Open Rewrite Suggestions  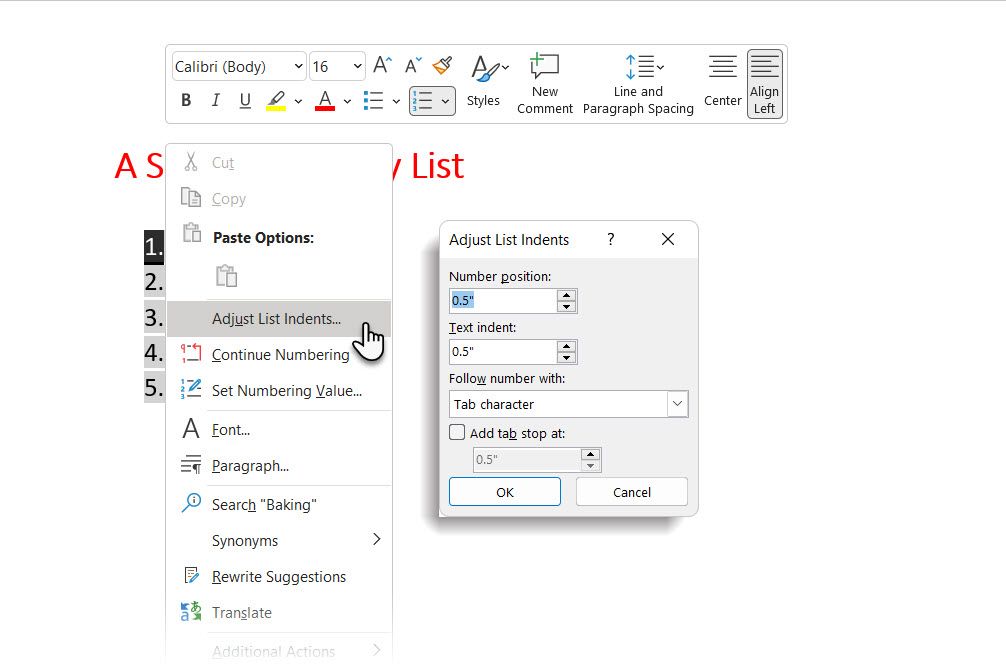pos(279,577)
